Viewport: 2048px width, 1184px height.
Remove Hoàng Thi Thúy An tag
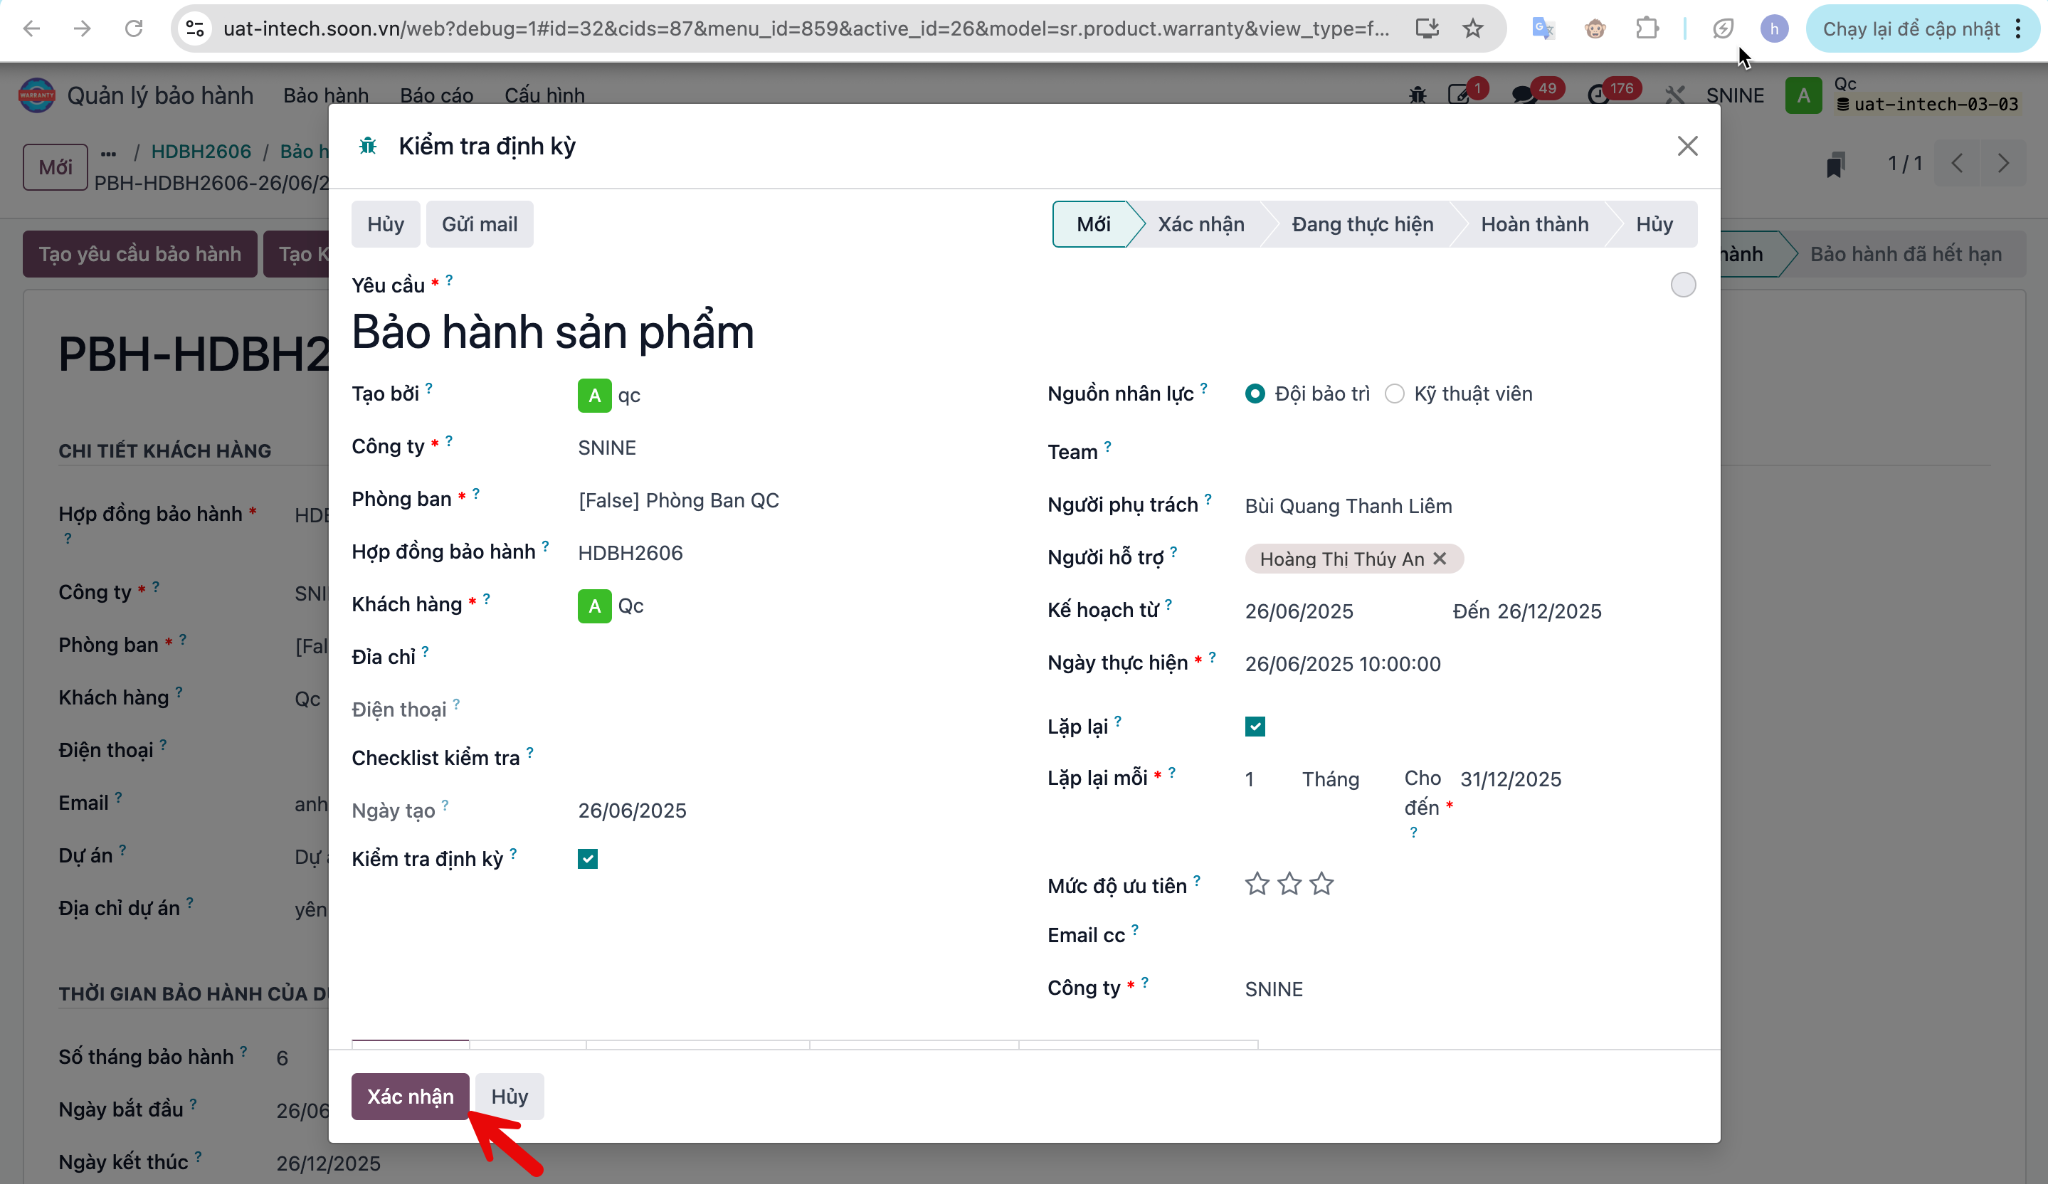(x=1440, y=559)
